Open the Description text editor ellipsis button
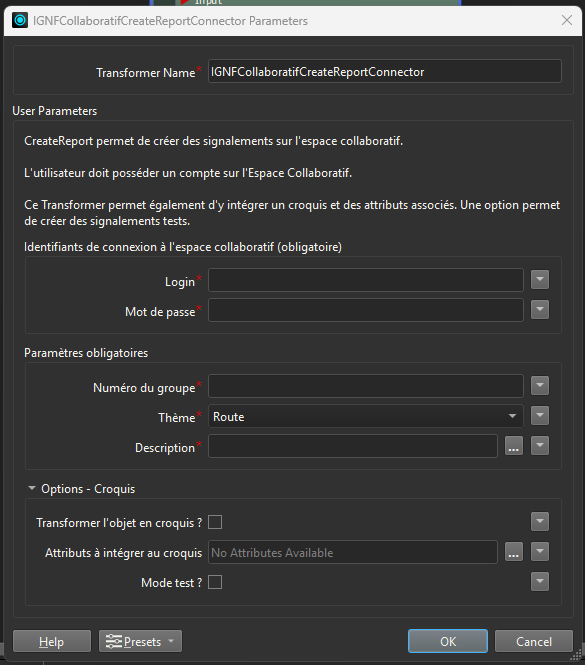Image resolution: width=585 pixels, height=665 pixels. 514,446
